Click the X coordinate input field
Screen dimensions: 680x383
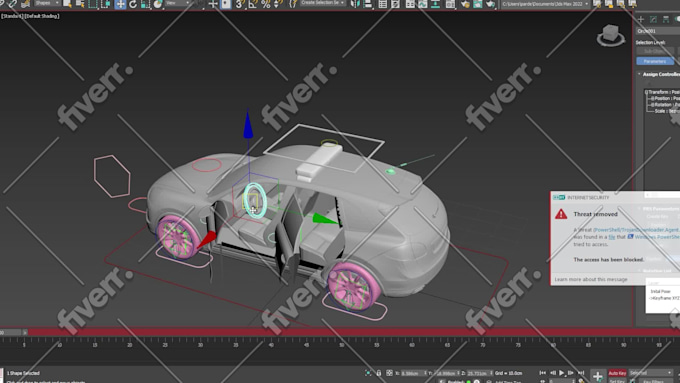(413, 373)
